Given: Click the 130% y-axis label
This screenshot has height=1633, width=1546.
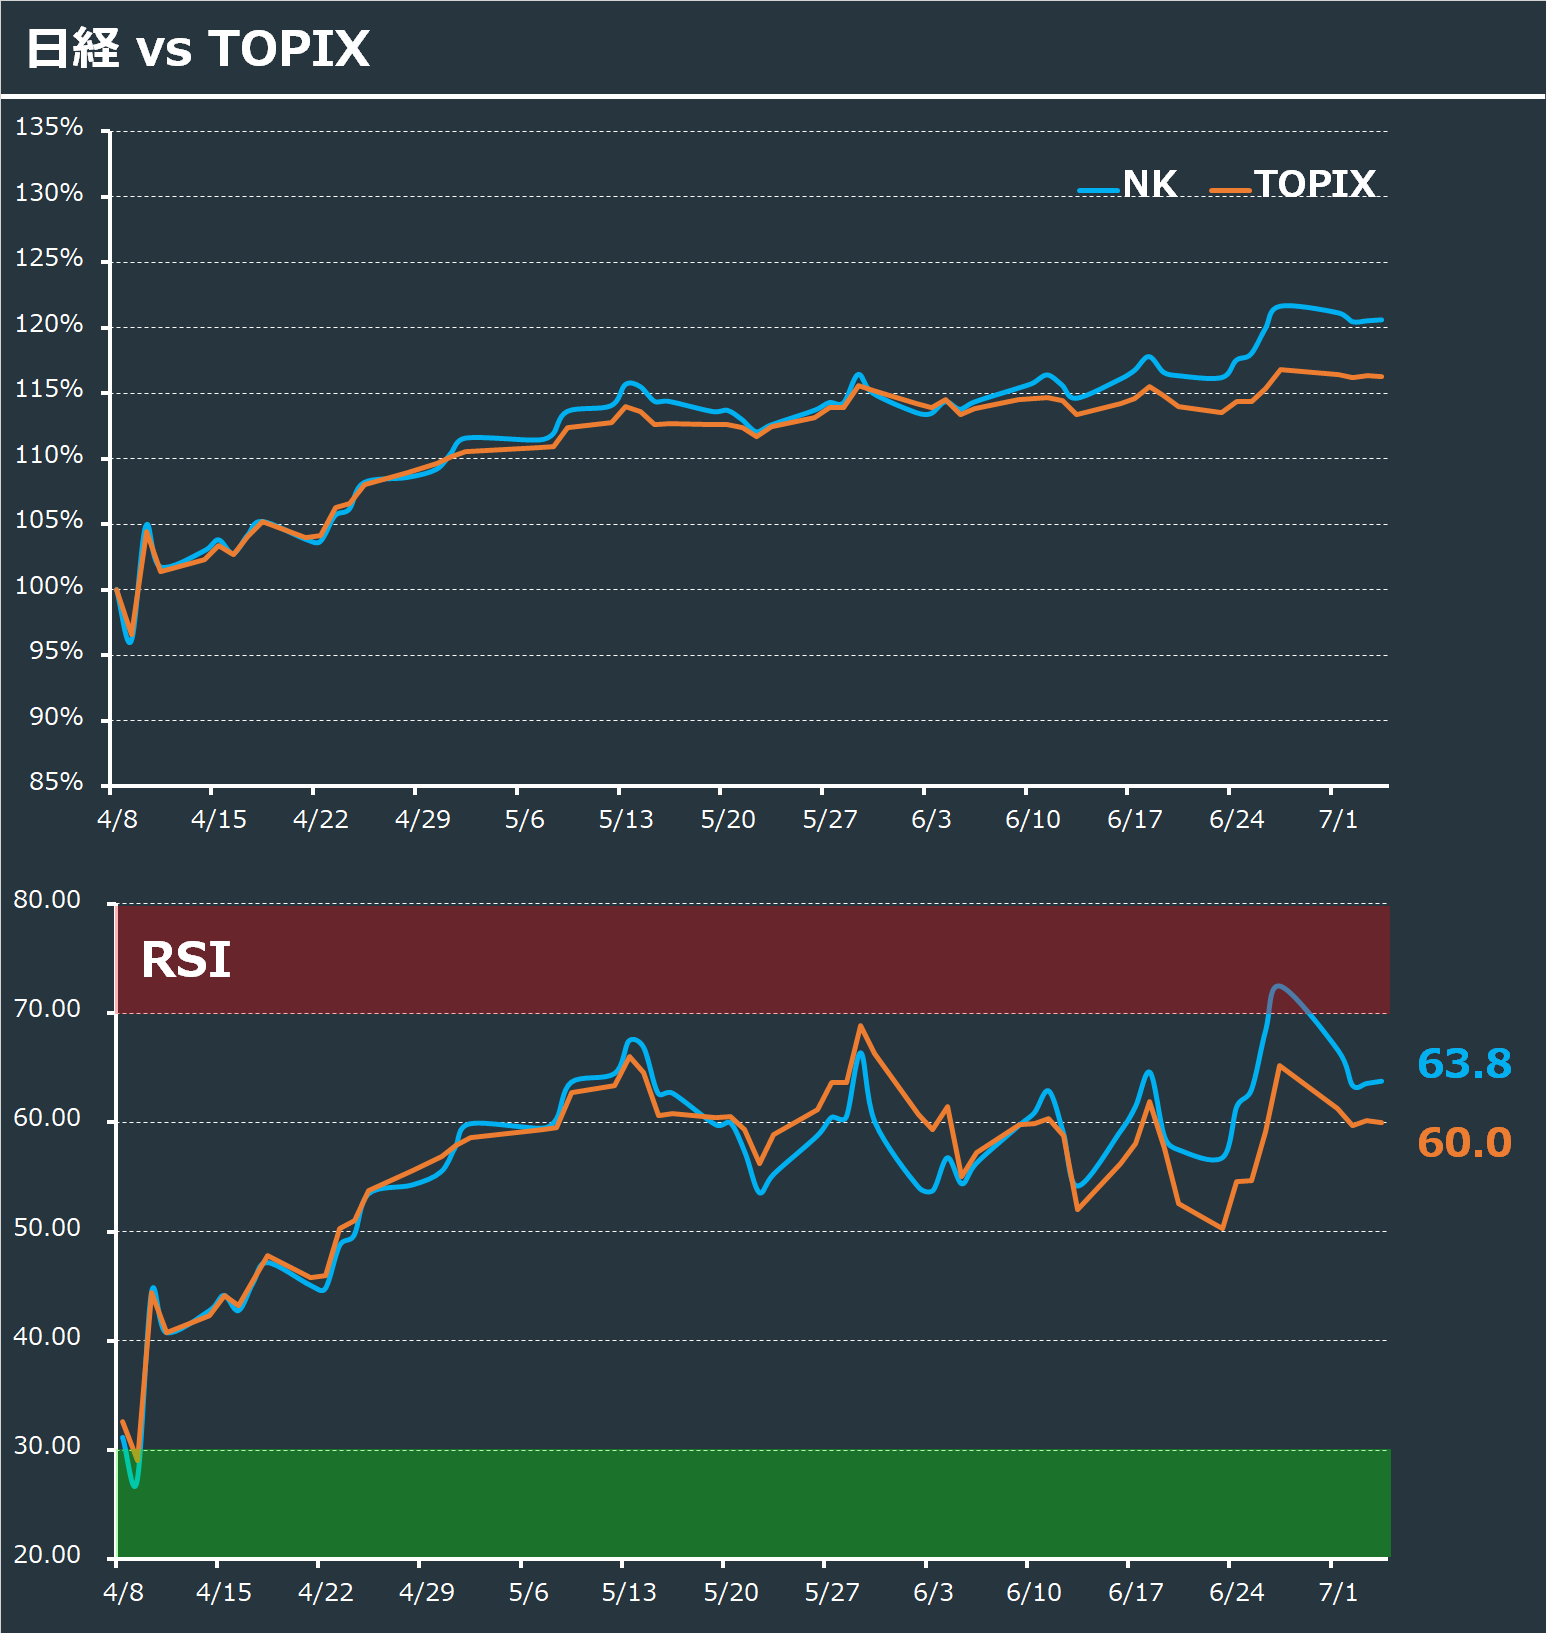Looking at the screenshot, I should tap(49, 193).
